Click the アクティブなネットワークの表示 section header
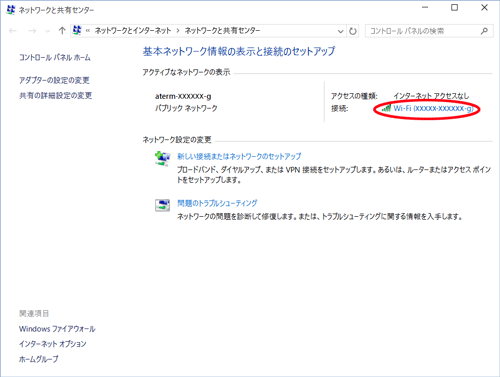 pos(186,72)
